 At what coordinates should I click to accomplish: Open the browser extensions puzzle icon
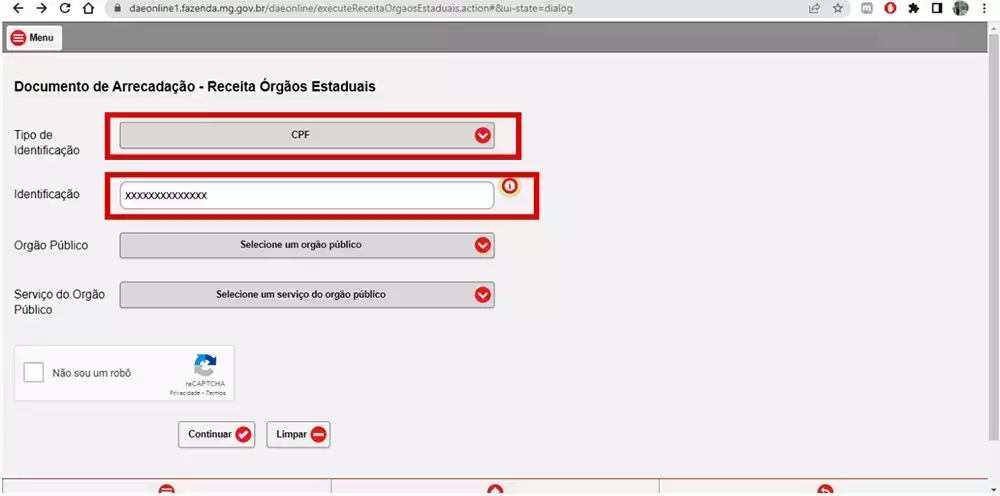click(x=913, y=8)
